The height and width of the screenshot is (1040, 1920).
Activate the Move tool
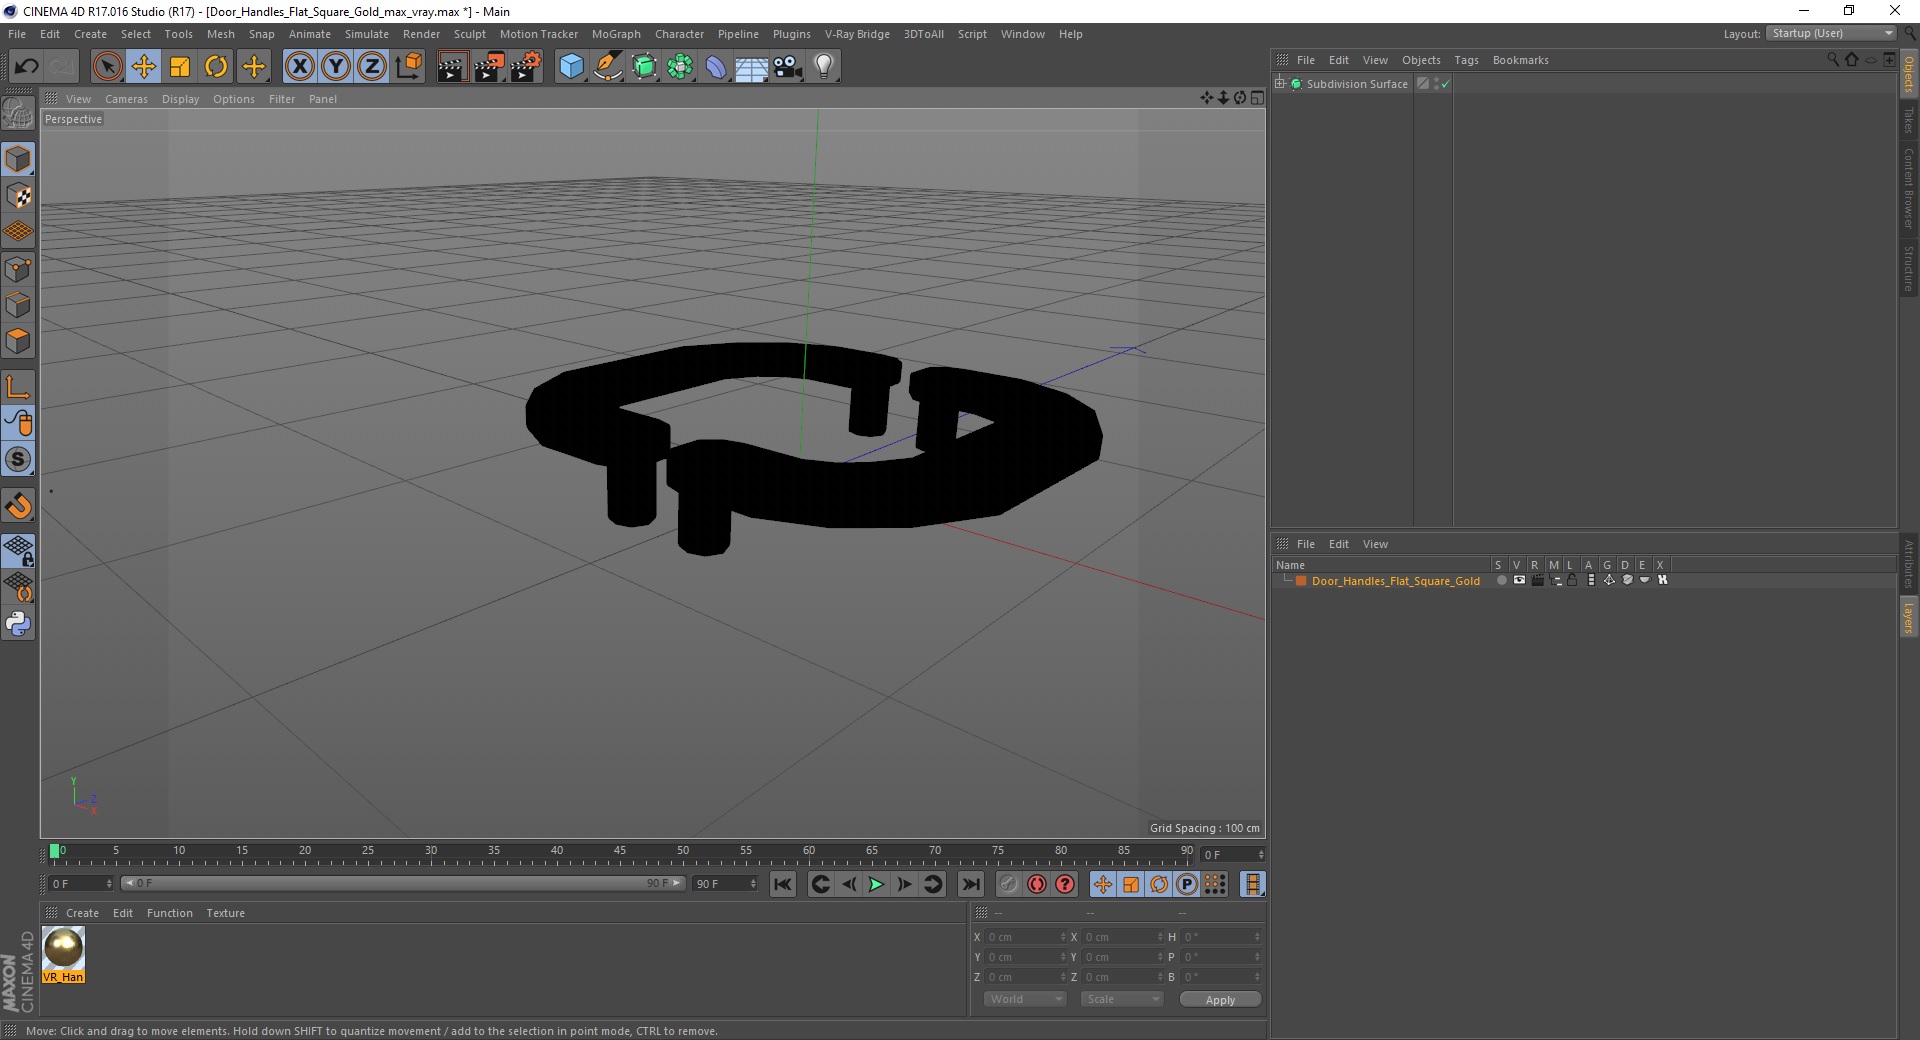pos(144,67)
